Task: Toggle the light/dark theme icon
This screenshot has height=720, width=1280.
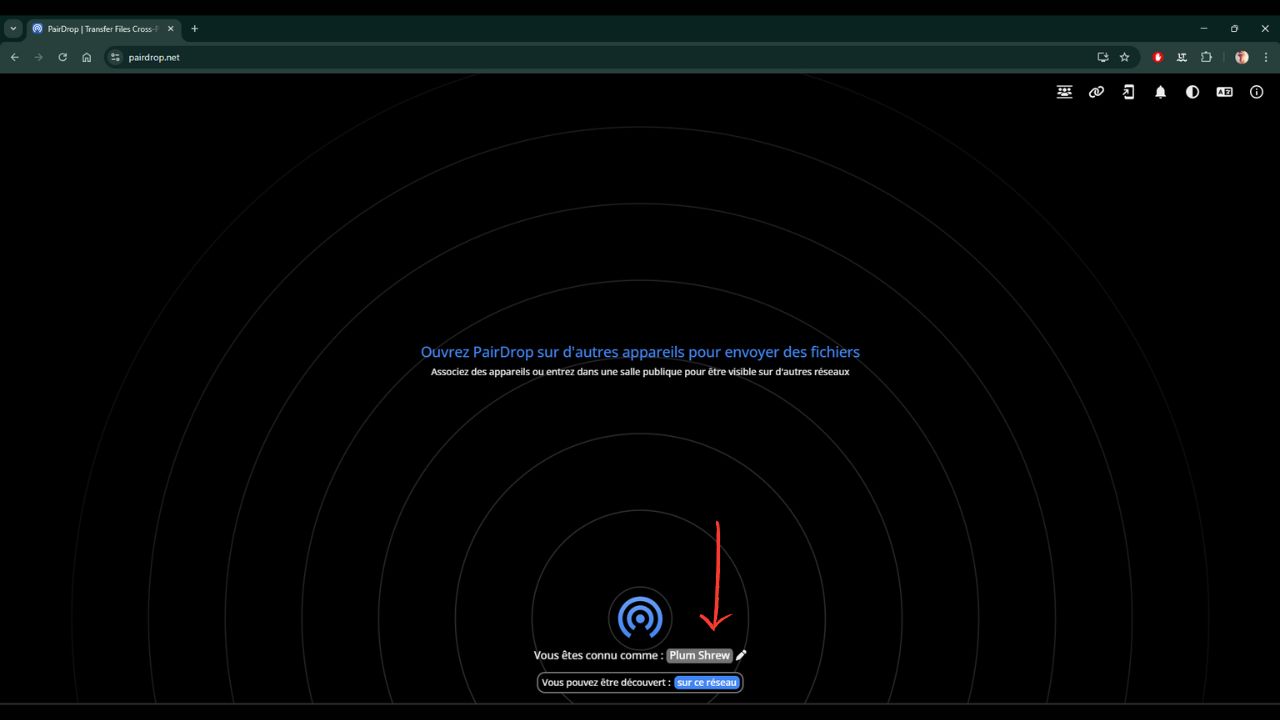Action: tap(1193, 92)
